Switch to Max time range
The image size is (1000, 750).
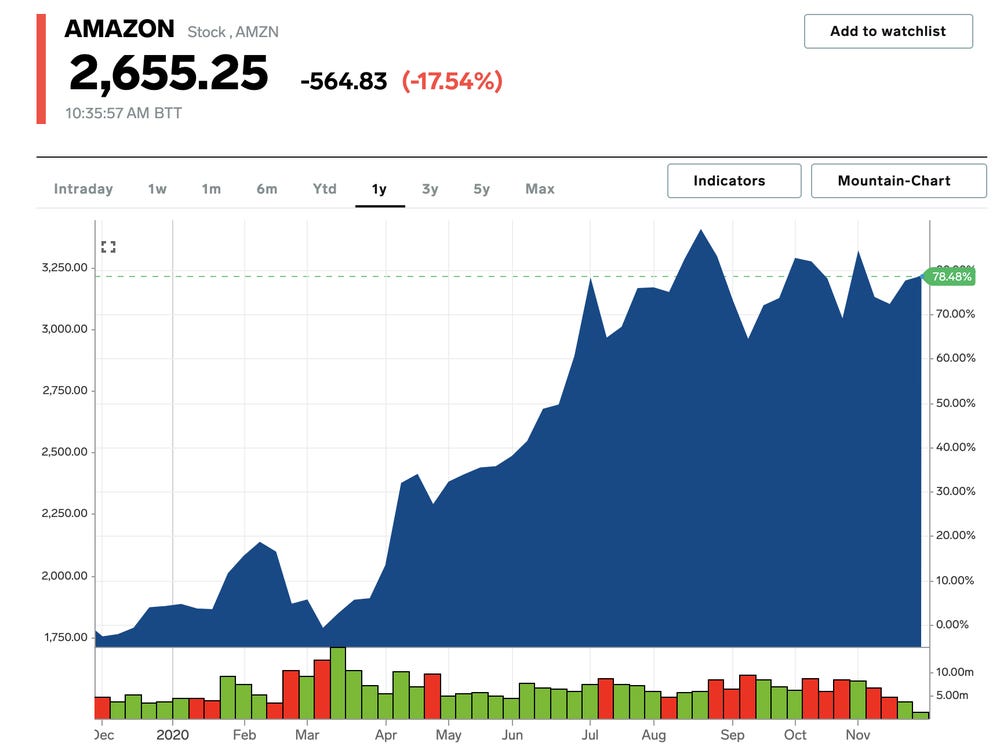coord(540,189)
